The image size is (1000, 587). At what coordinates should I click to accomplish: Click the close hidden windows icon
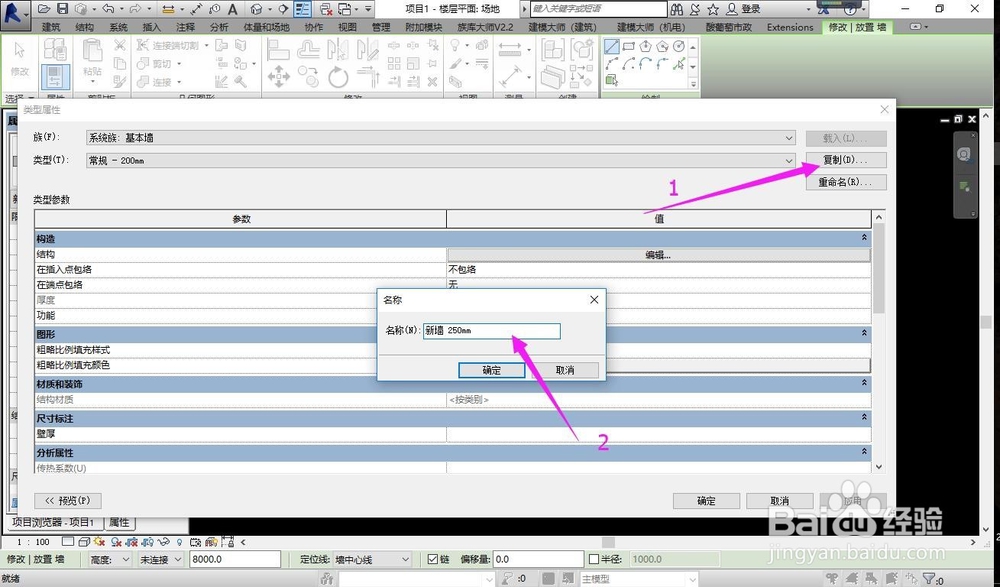tap(326, 9)
